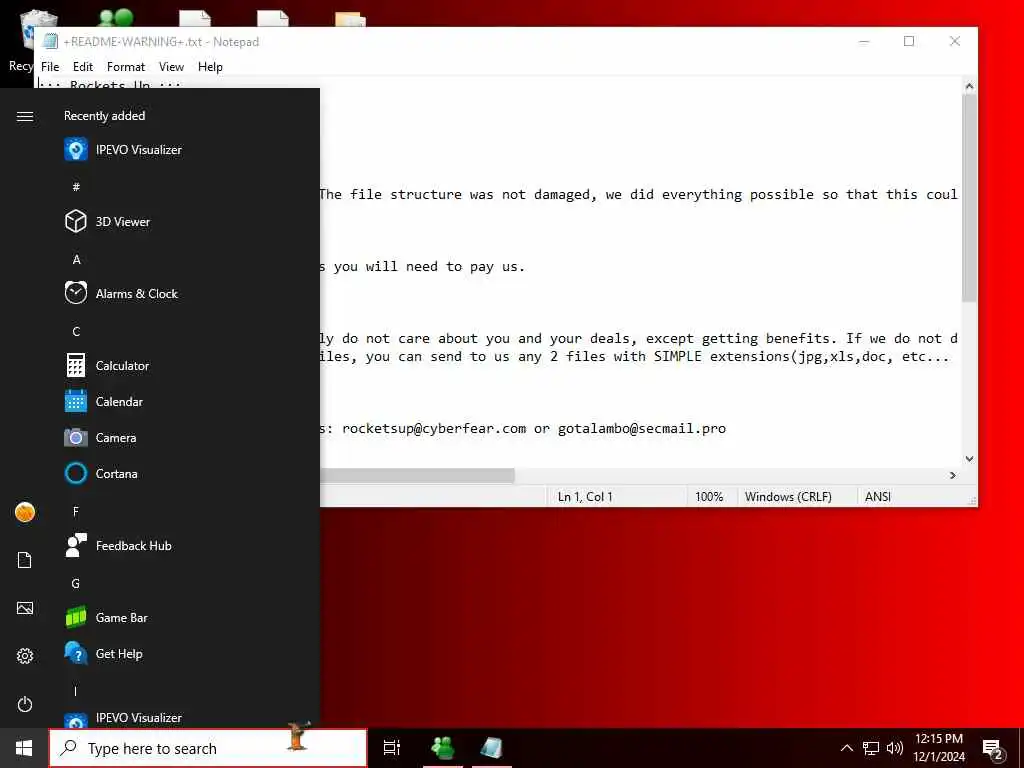Click ANSI encoding in status bar
1024x768 pixels.
coord(878,496)
